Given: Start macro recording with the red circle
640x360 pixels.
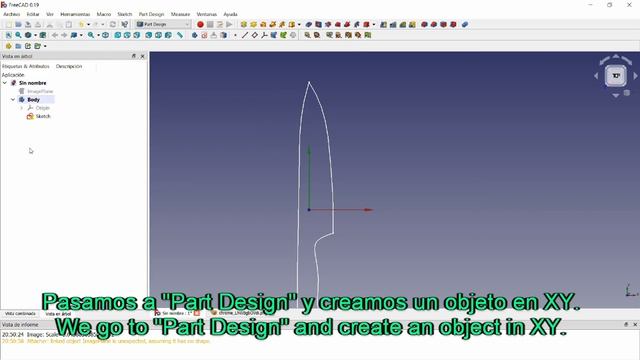Looking at the screenshot, I should (200, 24).
